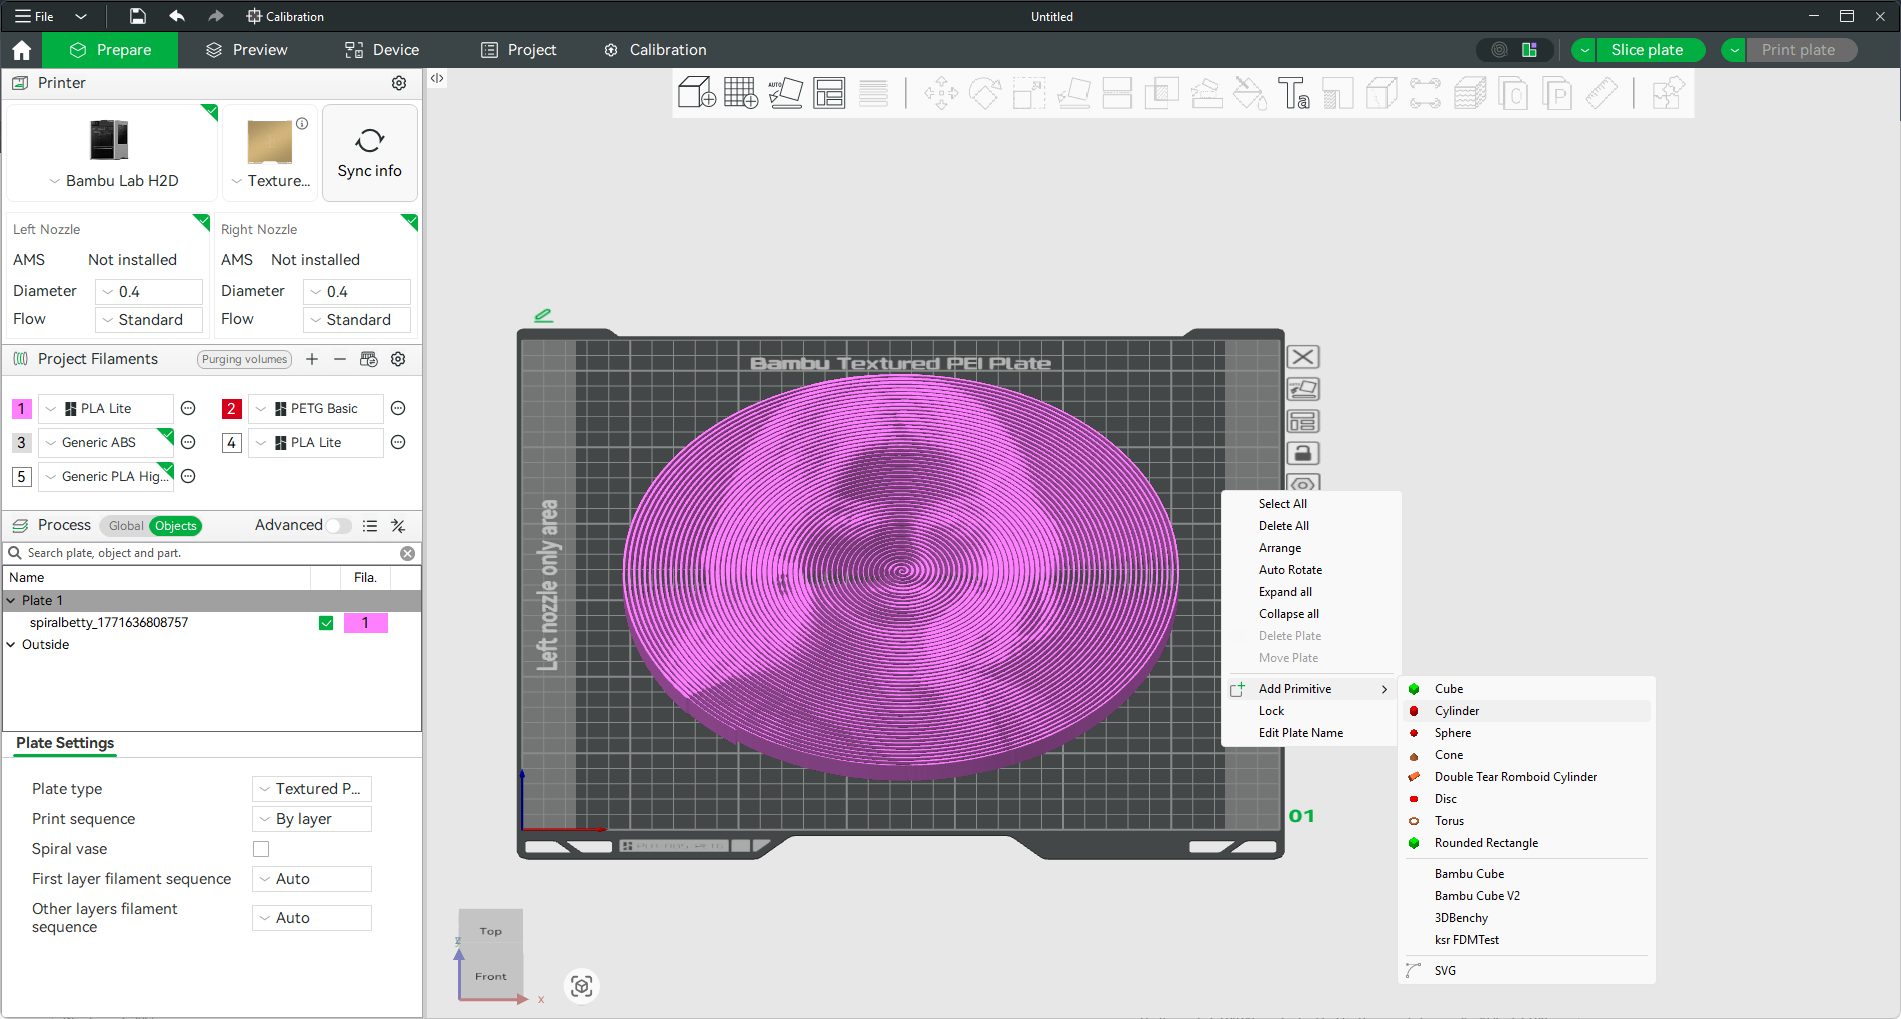Click the Slice plate button
Screen dimensions: 1901x1019
click(1646, 50)
